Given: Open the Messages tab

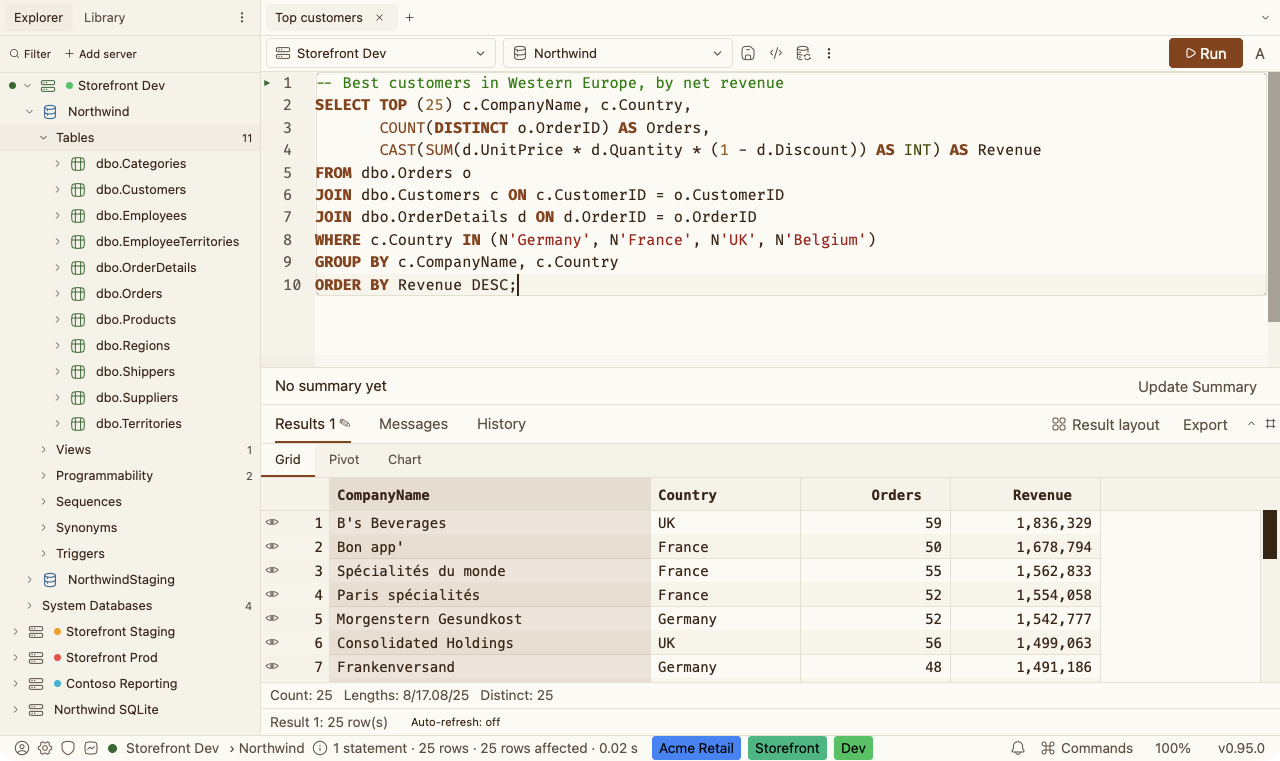Looking at the screenshot, I should click(x=413, y=424).
